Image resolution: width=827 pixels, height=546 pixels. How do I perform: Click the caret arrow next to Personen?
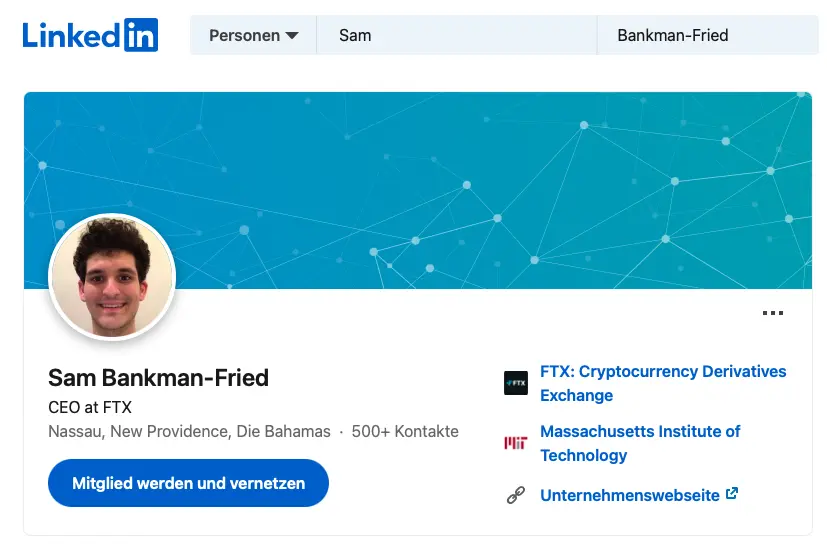tap(292, 36)
